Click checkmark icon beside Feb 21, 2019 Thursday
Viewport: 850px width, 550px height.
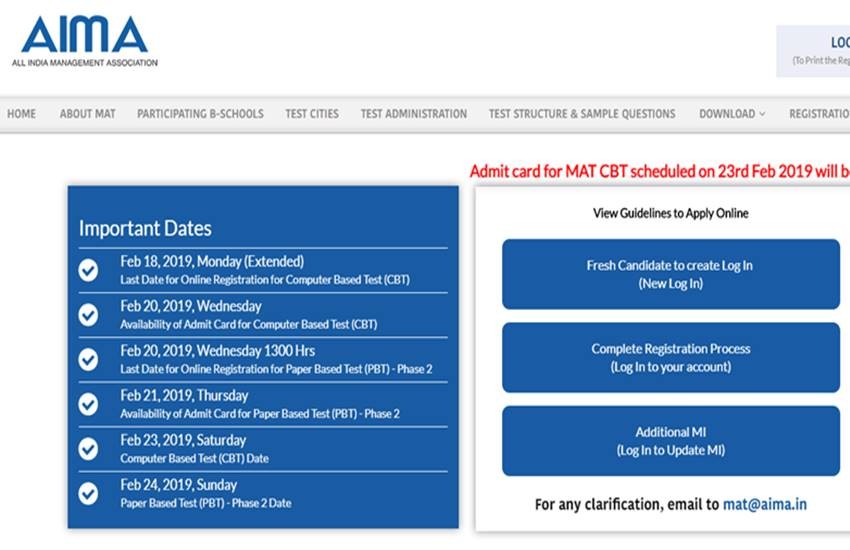click(89, 404)
